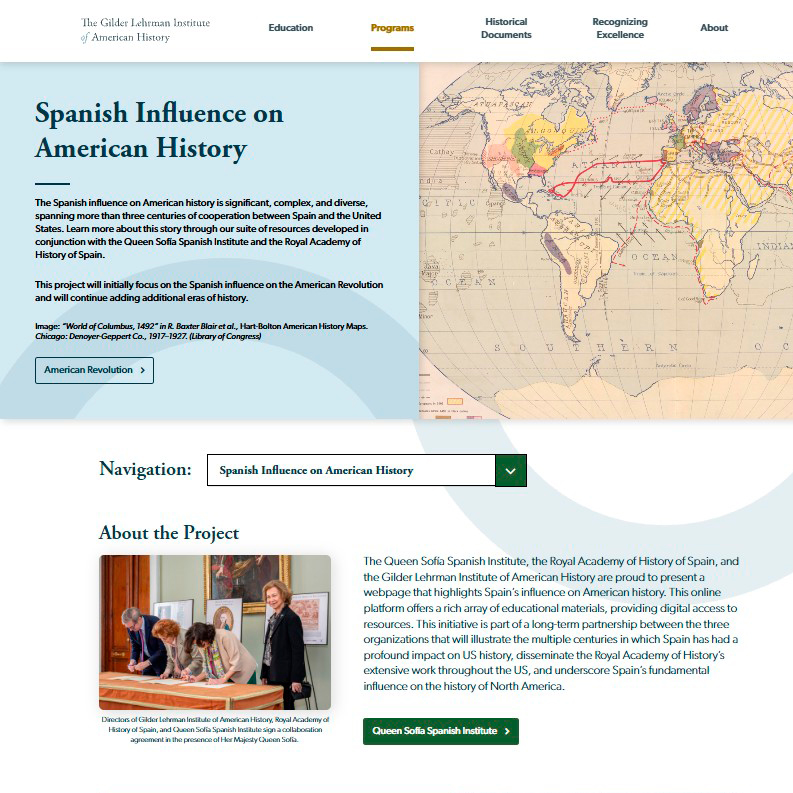
Task: Click the 'Spanish Influence on American History' heading
Action: 159,130
